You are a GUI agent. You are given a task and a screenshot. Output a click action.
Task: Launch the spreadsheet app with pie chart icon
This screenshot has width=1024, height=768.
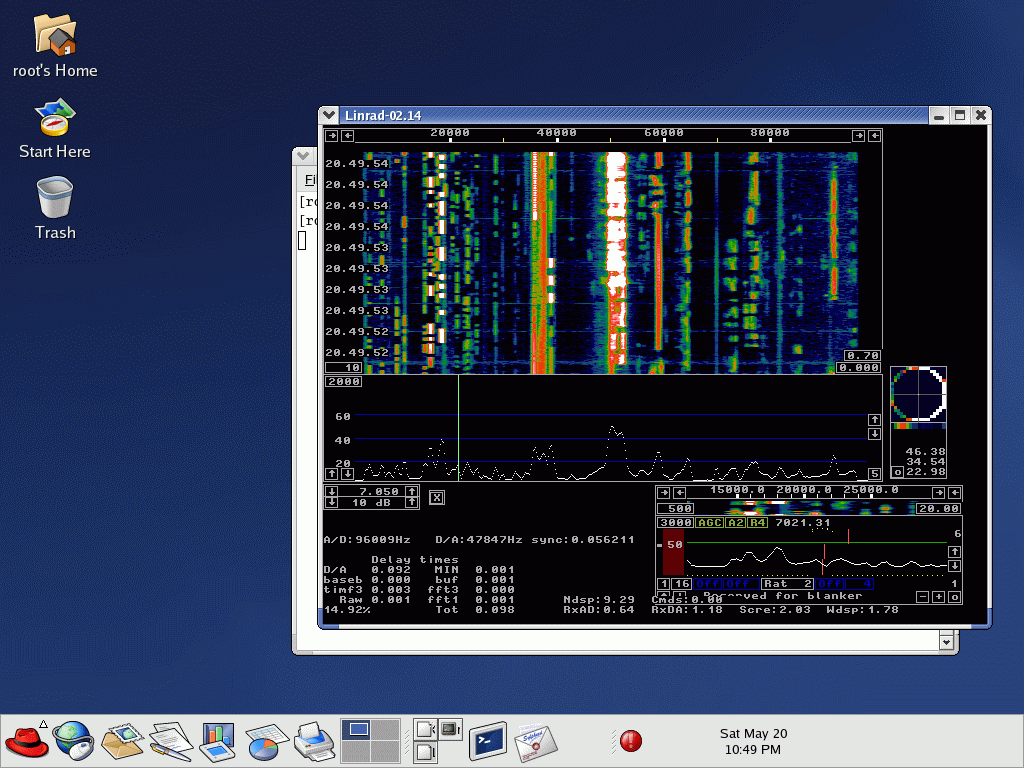(266, 741)
